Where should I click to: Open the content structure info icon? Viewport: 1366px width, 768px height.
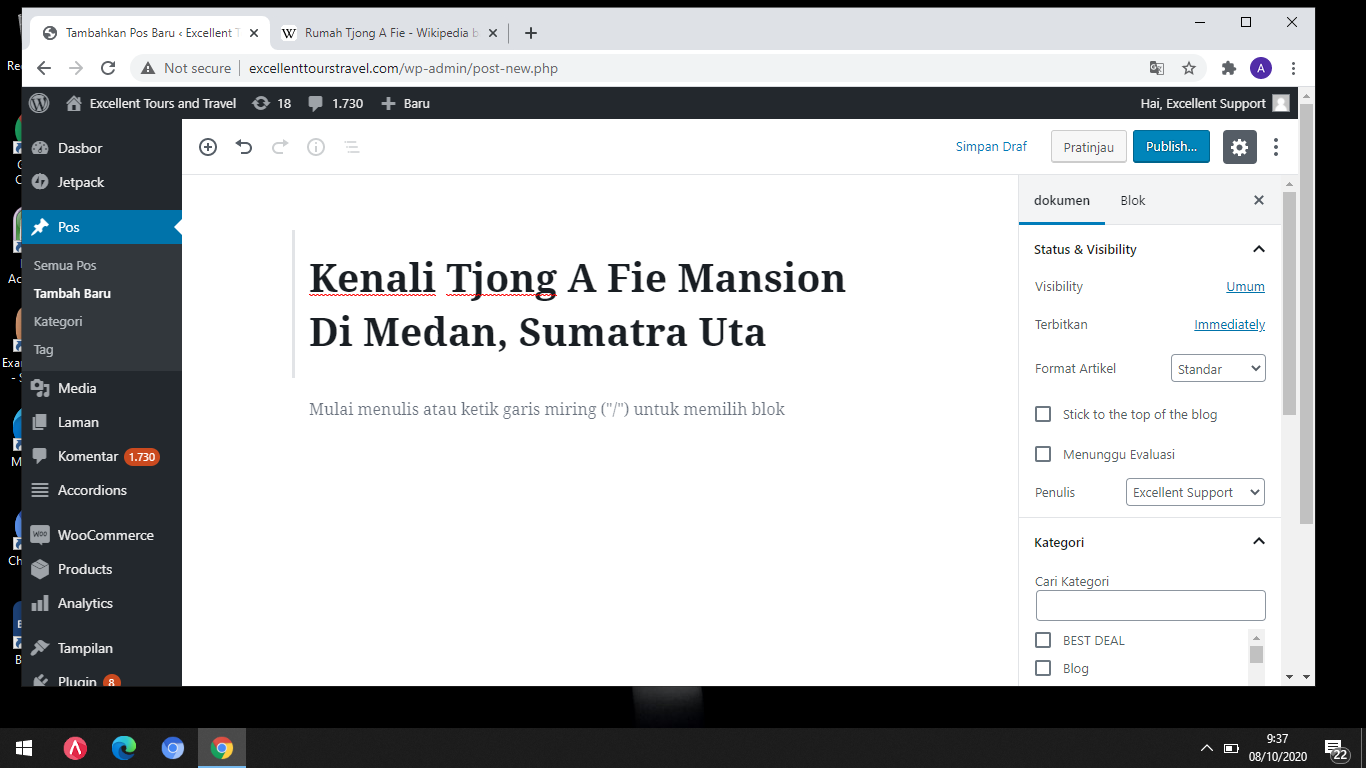pyautogui.click(x=316, y=147)
